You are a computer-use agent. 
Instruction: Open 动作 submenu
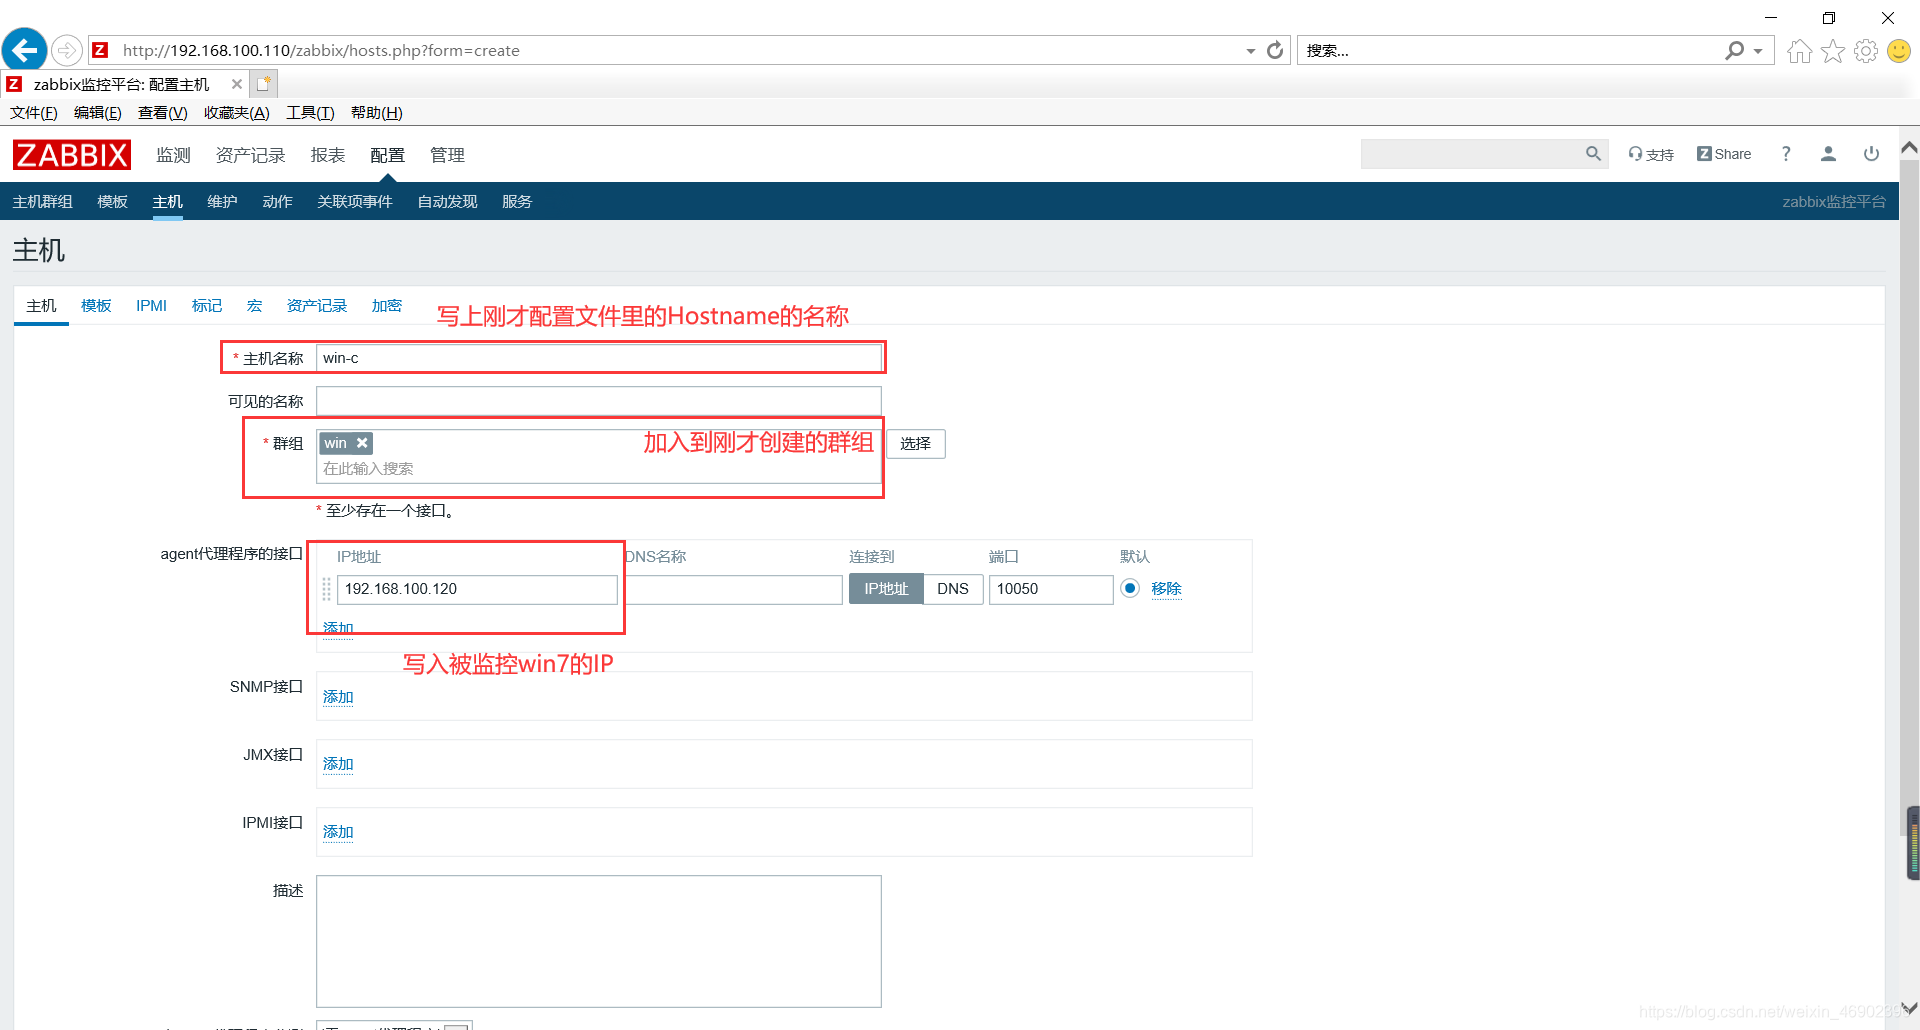click(x=277, y=202)
